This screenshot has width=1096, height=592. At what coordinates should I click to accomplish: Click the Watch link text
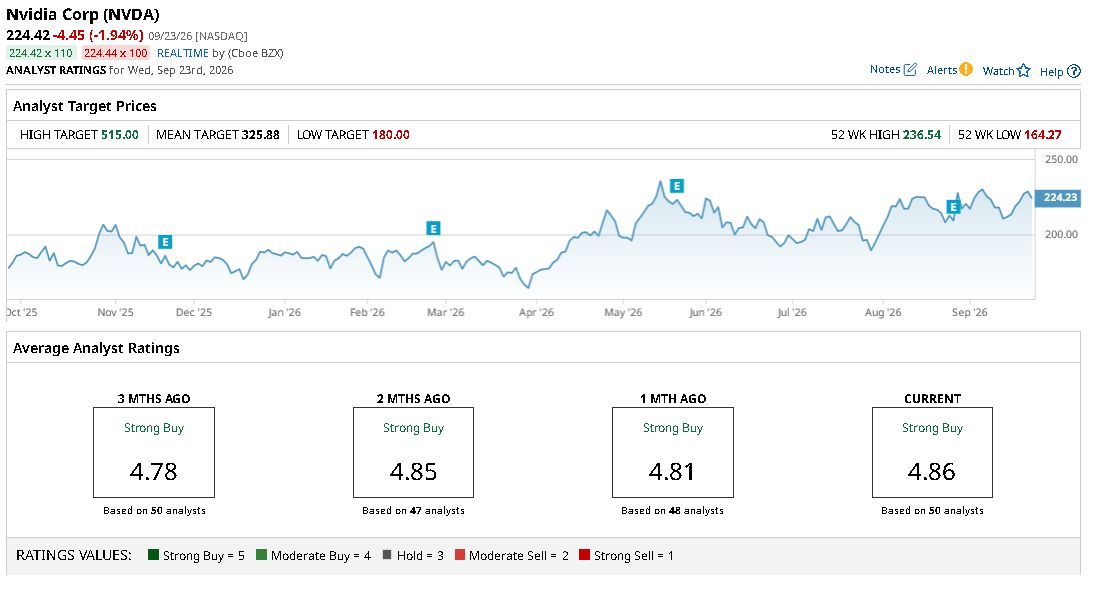point(998,71)
